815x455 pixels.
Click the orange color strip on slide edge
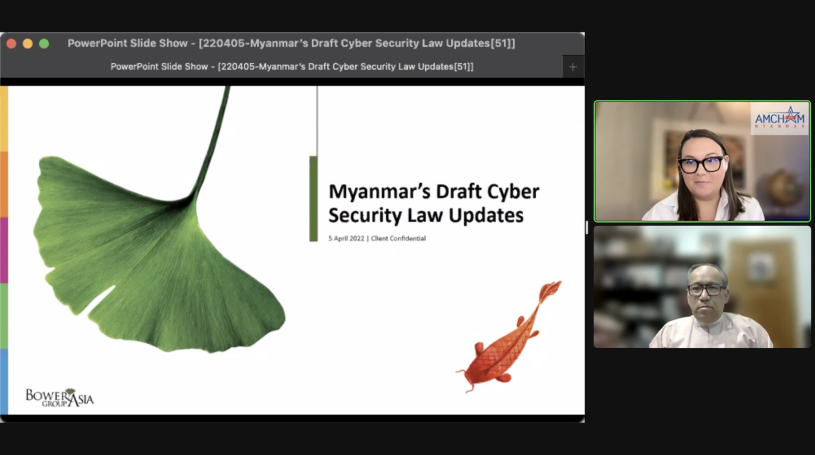coord(4,184)
